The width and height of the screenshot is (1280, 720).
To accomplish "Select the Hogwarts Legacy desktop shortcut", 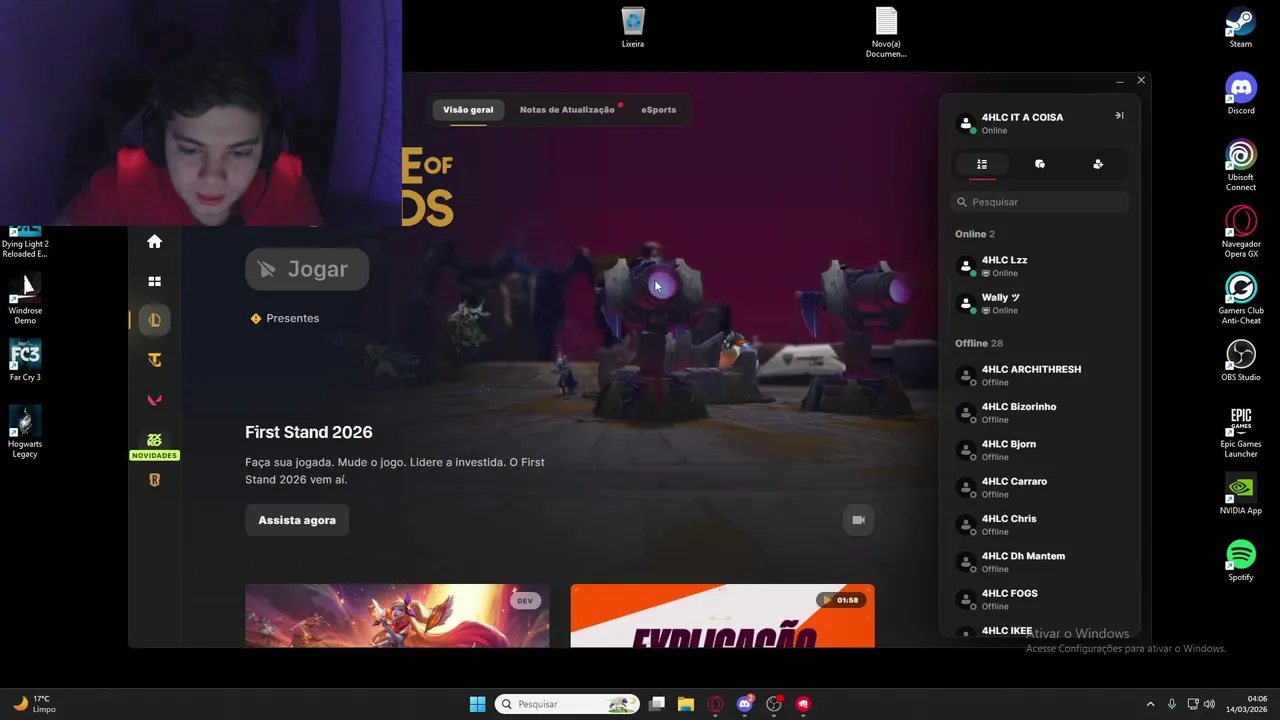I will point(25,432).
